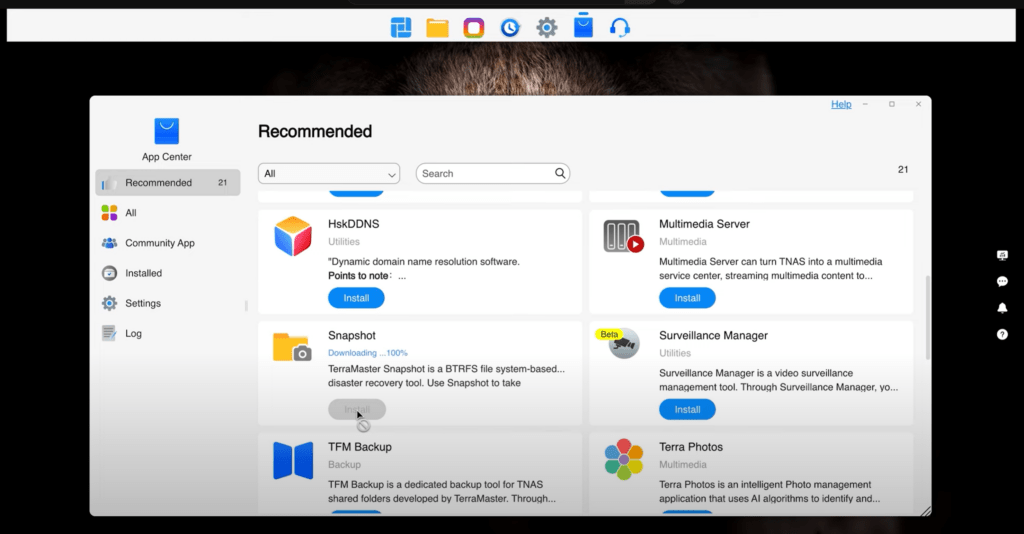Open the TFM Backup app icon

pyautogui.click(x=293, y=460)
